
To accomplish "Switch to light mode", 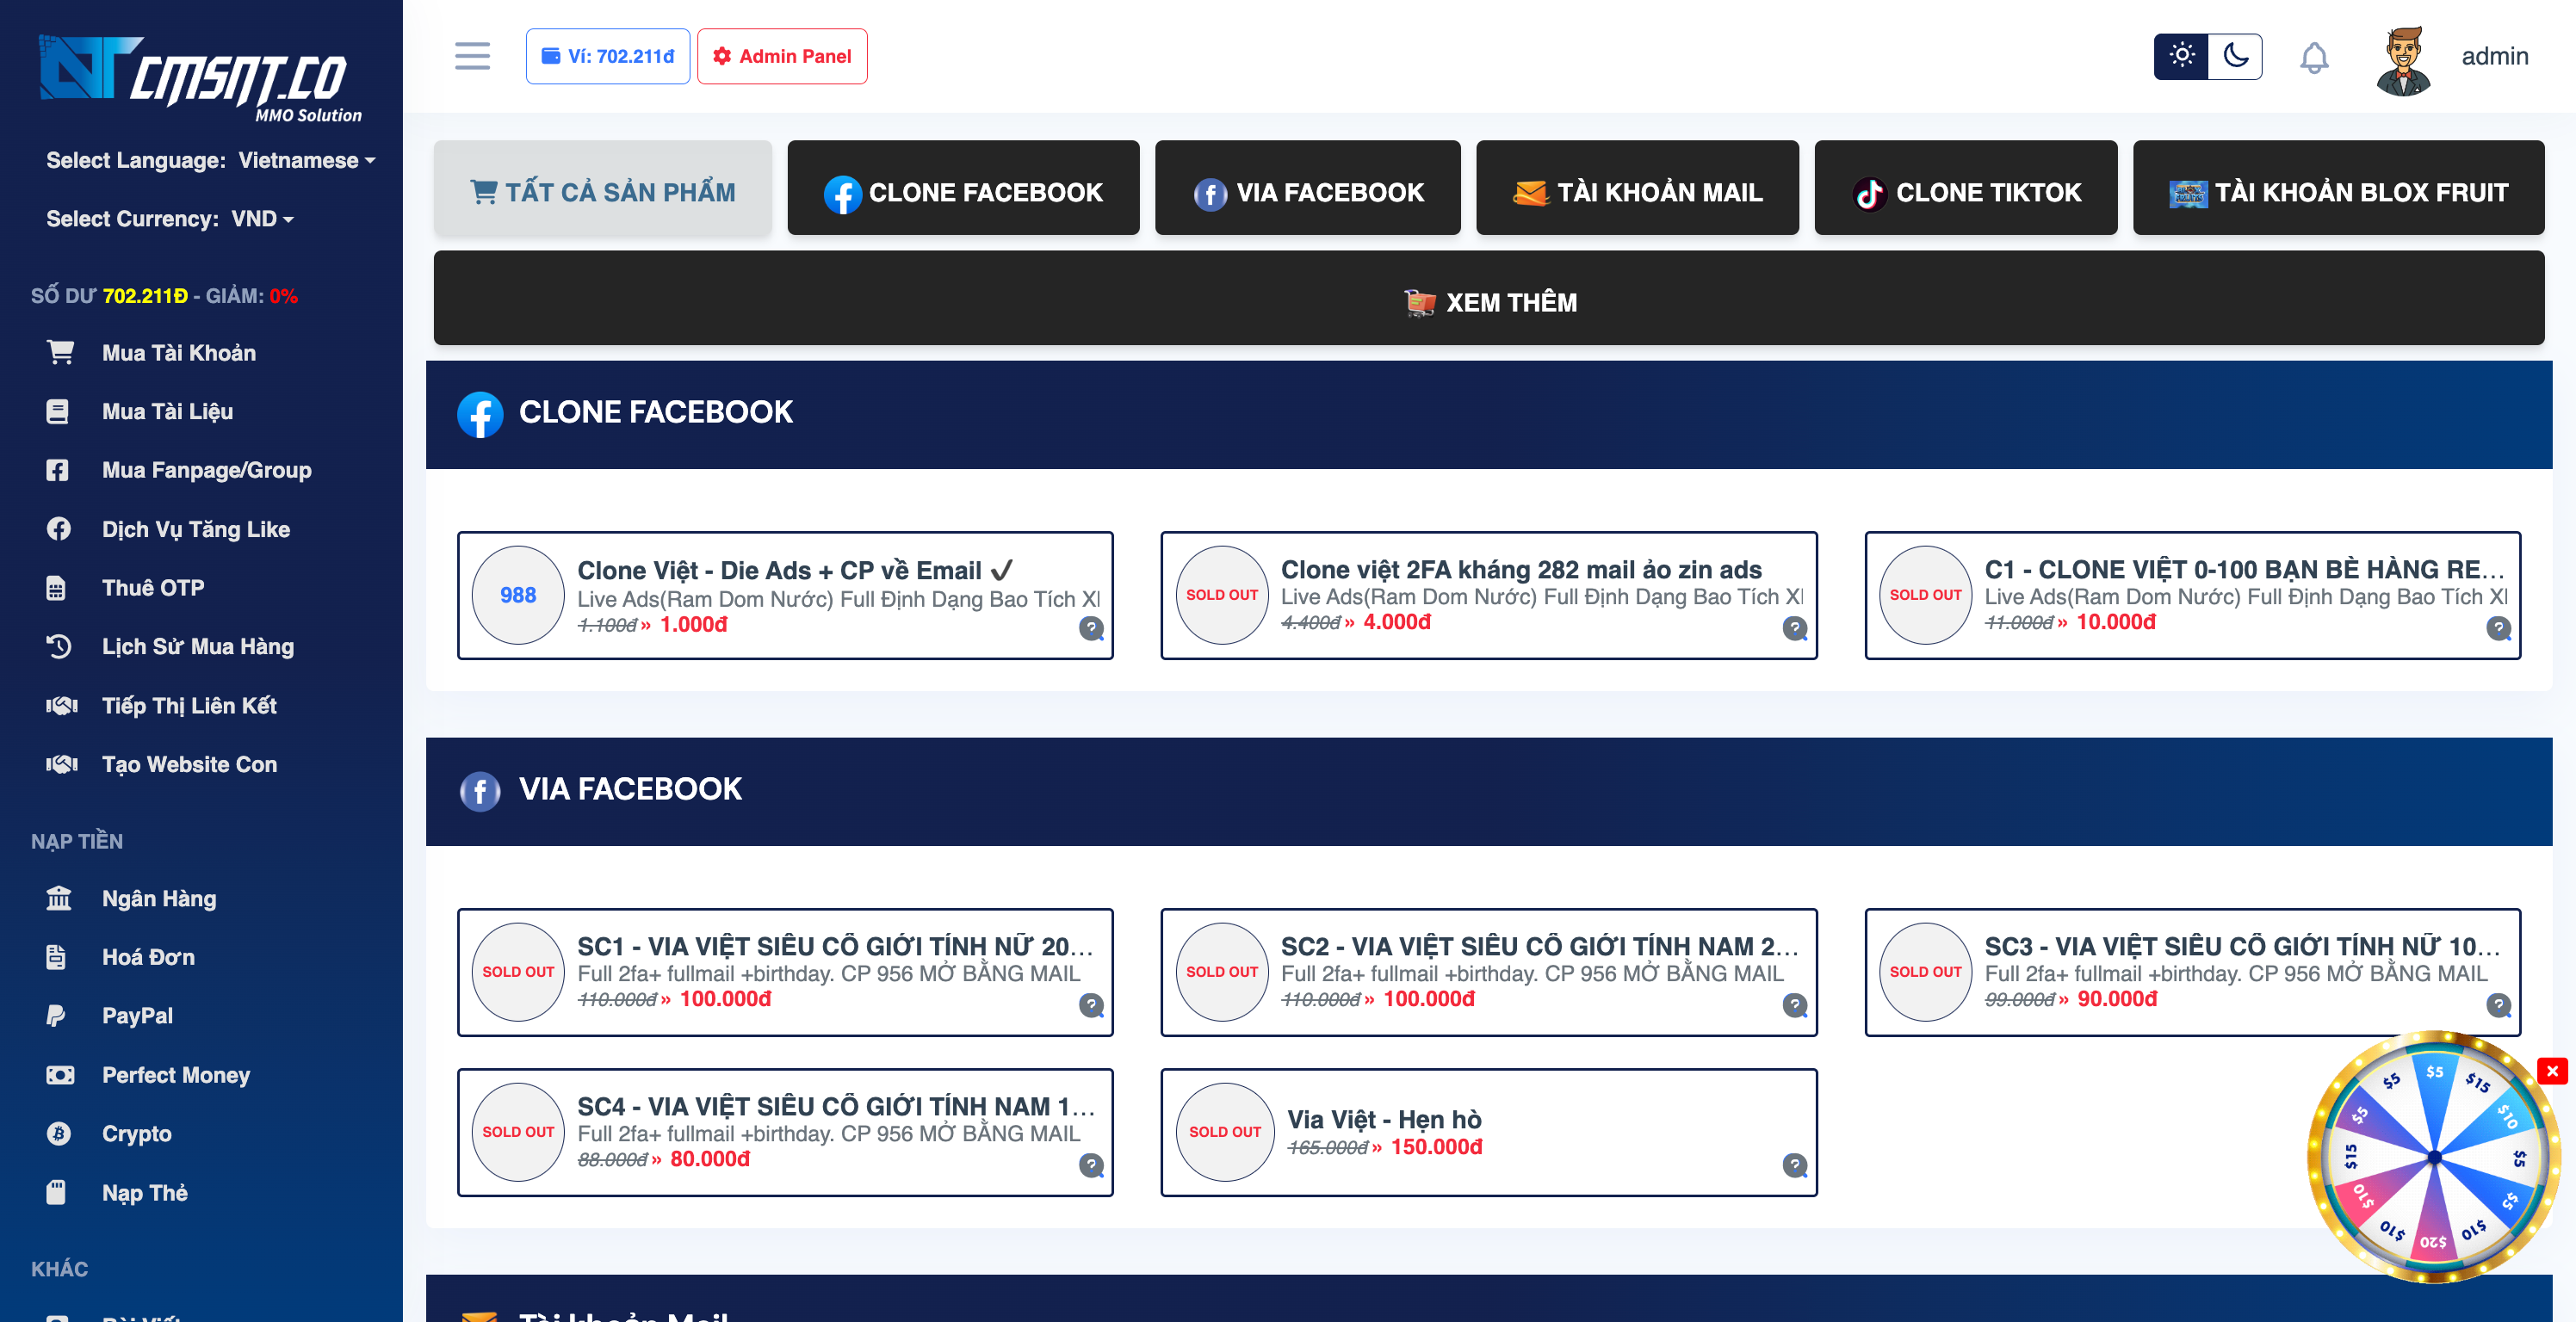I will pyautogui.click(x=2181, y=56).
